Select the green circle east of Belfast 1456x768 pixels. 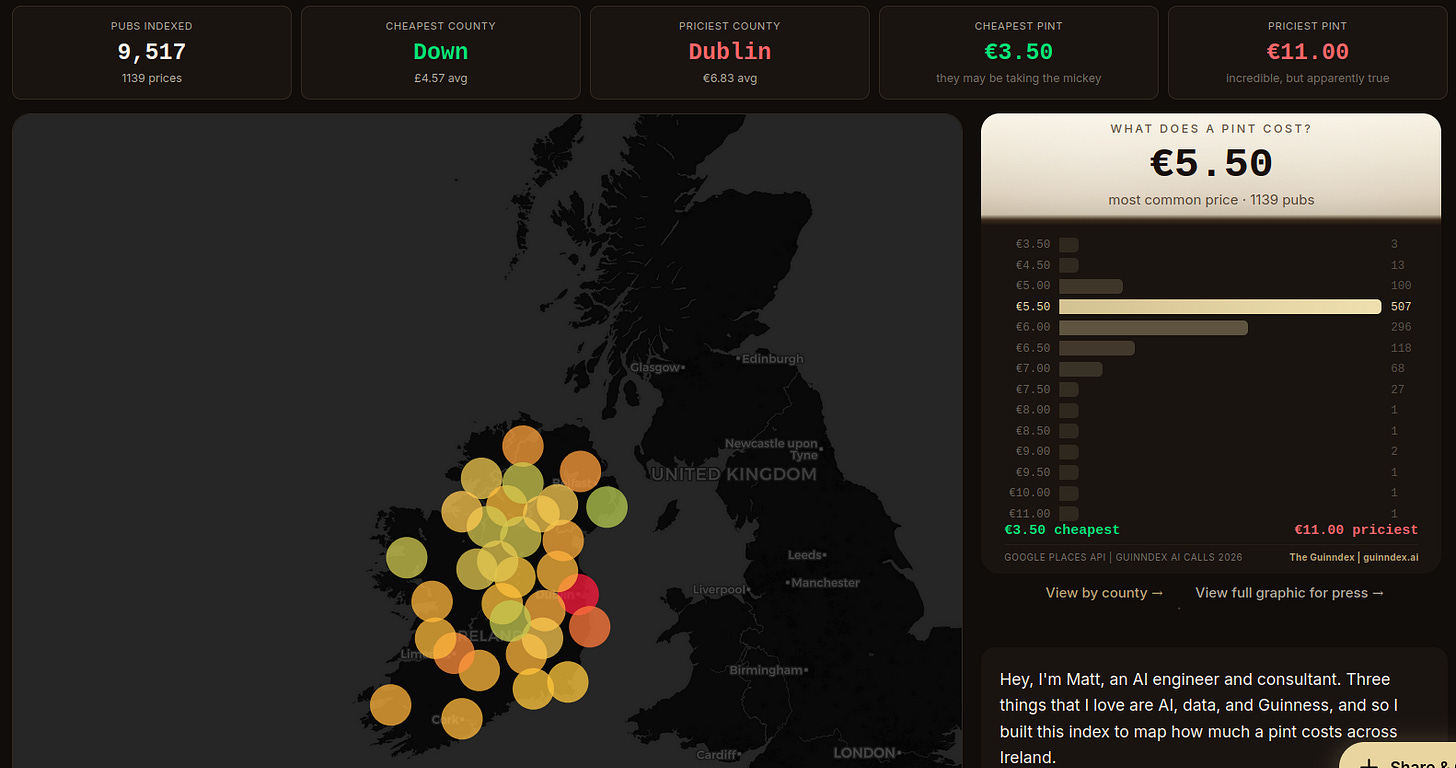tap(607, 507)
